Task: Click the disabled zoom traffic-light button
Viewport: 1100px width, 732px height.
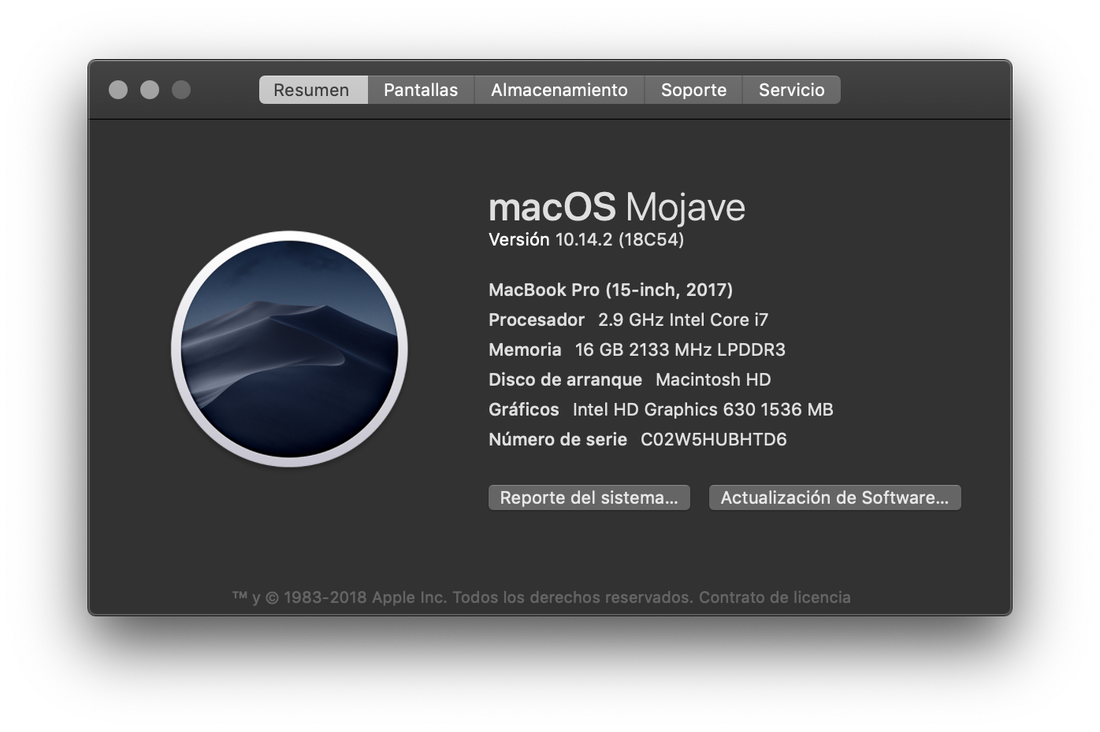Action: 181,90
